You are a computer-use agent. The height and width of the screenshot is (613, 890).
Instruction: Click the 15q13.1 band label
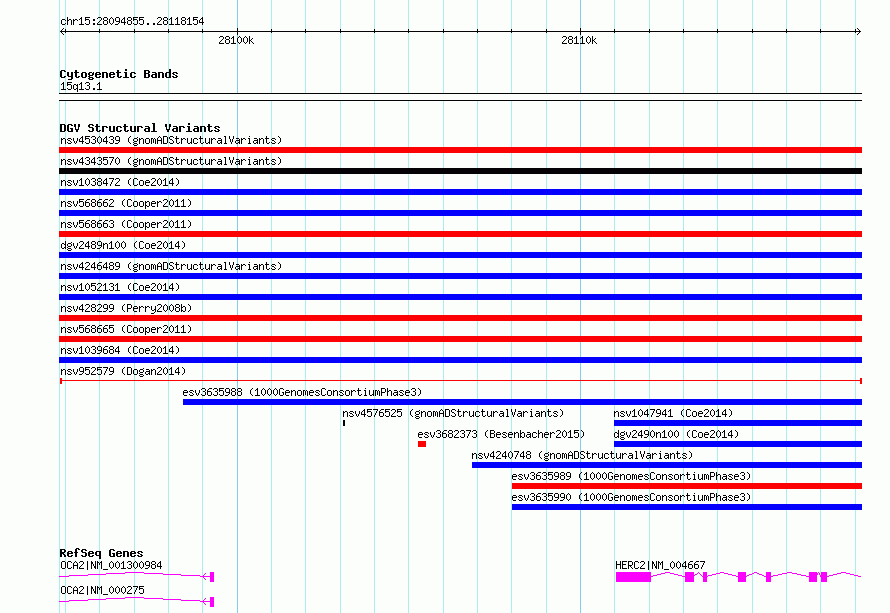[x=81, y=86]
